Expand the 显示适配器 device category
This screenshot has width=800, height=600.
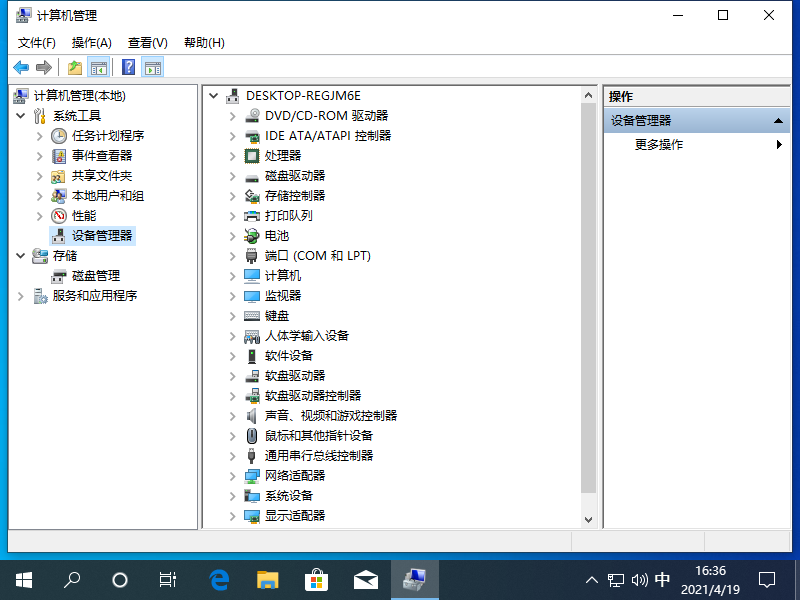click(x=232, y=516)
